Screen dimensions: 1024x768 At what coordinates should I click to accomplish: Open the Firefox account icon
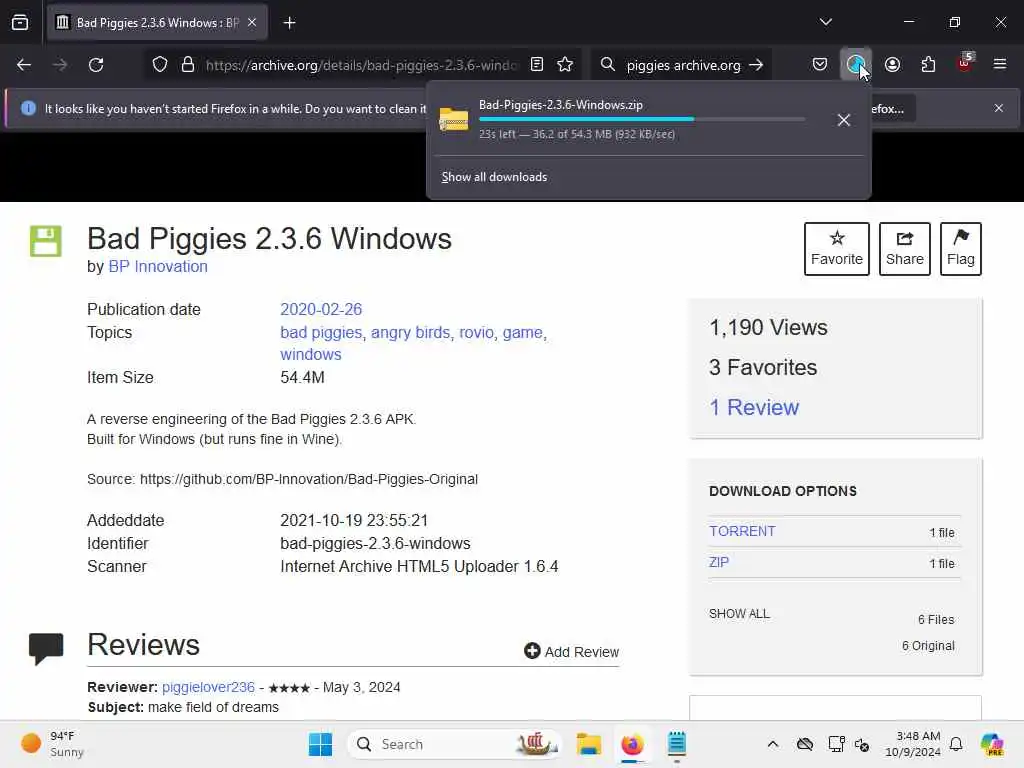[893, 64]
